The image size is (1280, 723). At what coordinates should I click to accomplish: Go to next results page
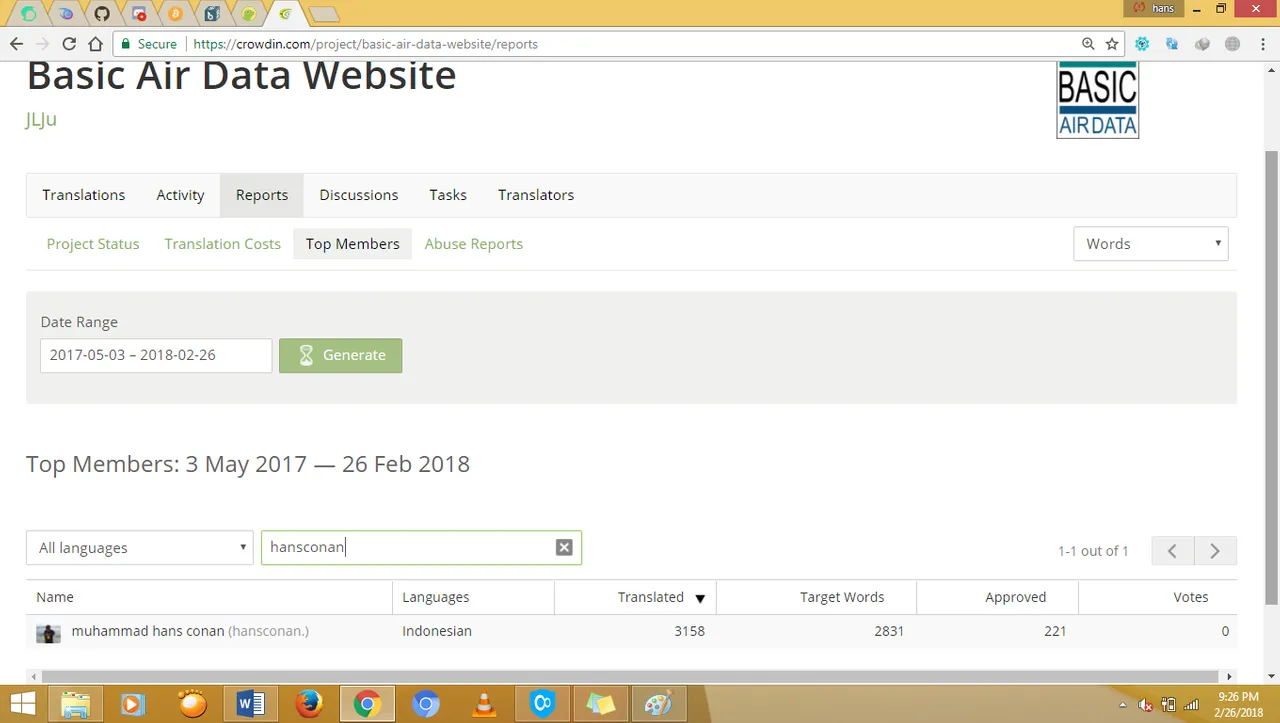click(x=1215, y=551)
